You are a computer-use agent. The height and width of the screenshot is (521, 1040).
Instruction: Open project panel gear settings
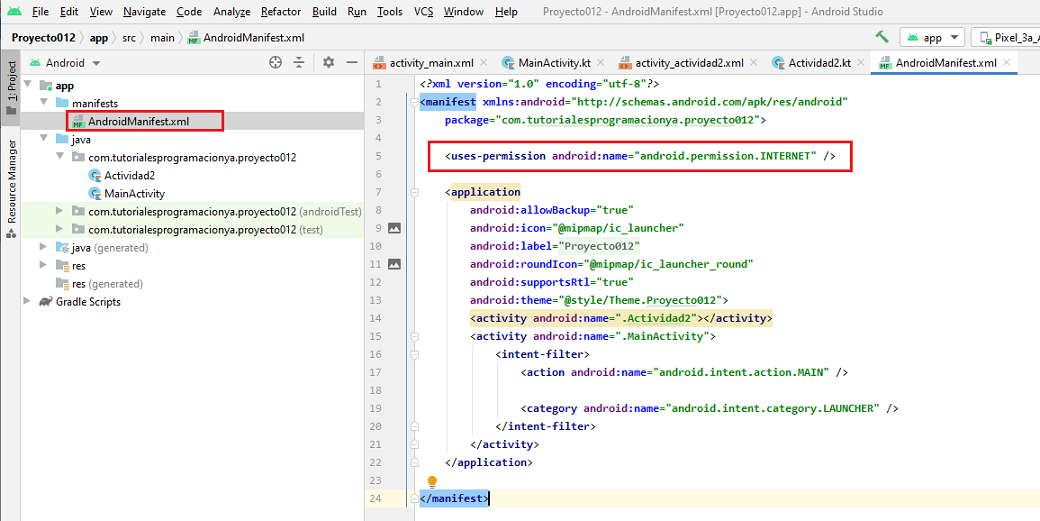pos(328,62)
